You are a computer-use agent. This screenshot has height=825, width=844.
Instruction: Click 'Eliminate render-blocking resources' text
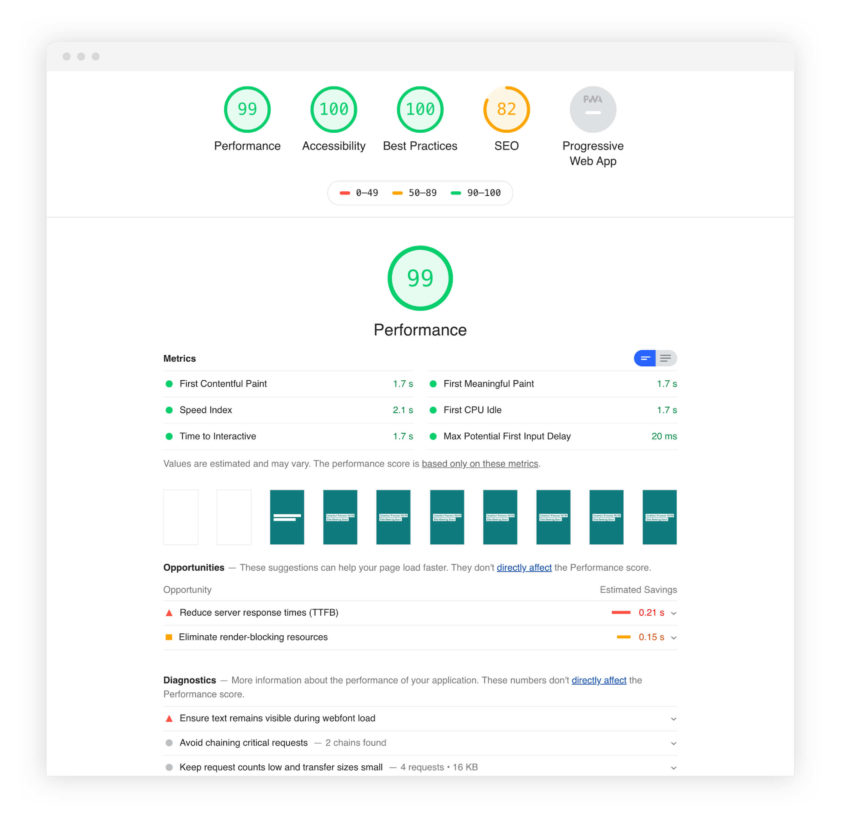(x=253, y=637)
